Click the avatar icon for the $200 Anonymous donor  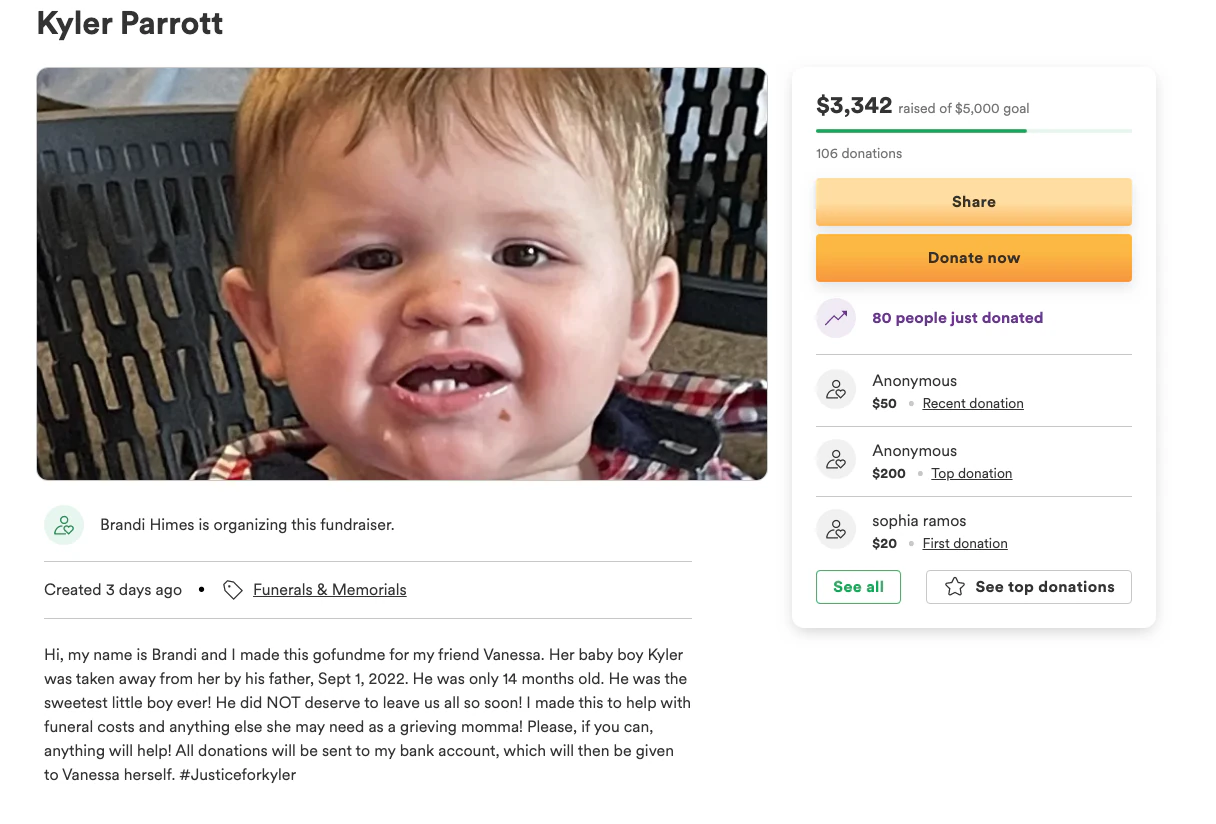[836, 459]
